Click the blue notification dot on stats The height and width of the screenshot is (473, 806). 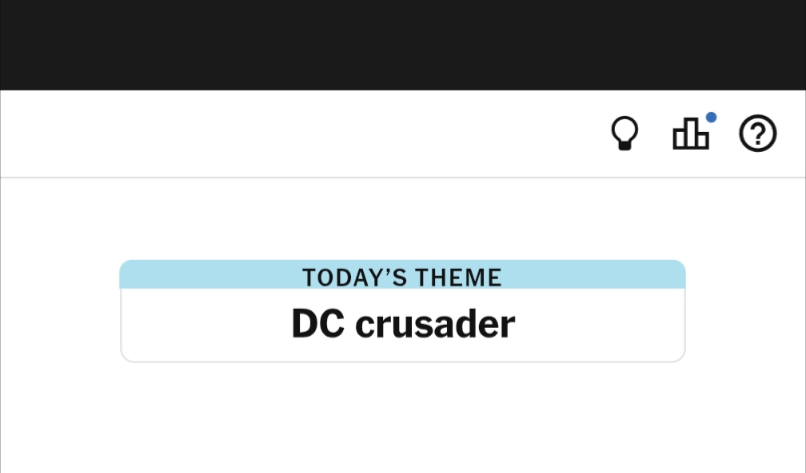[711, 118]
